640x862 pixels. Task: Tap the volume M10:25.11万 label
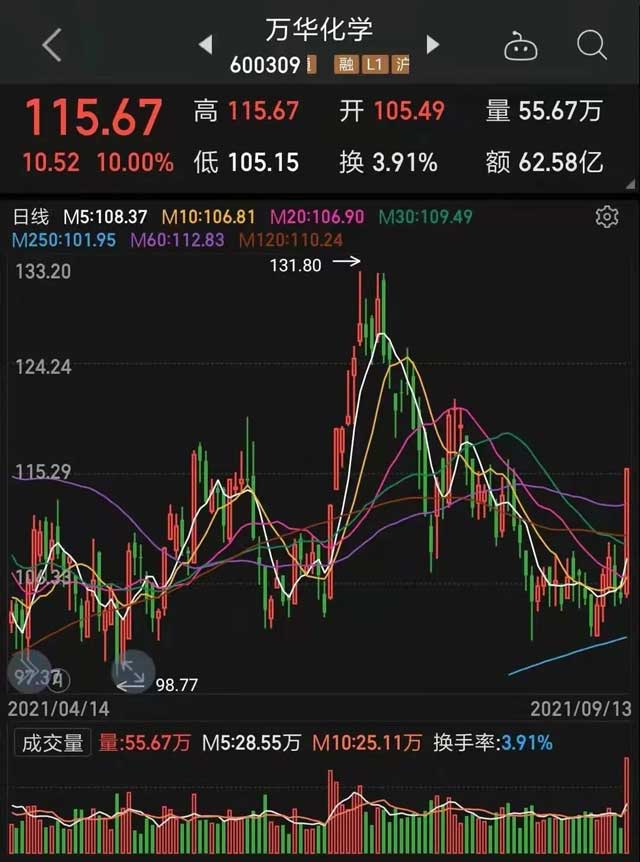tap(367, 743)
